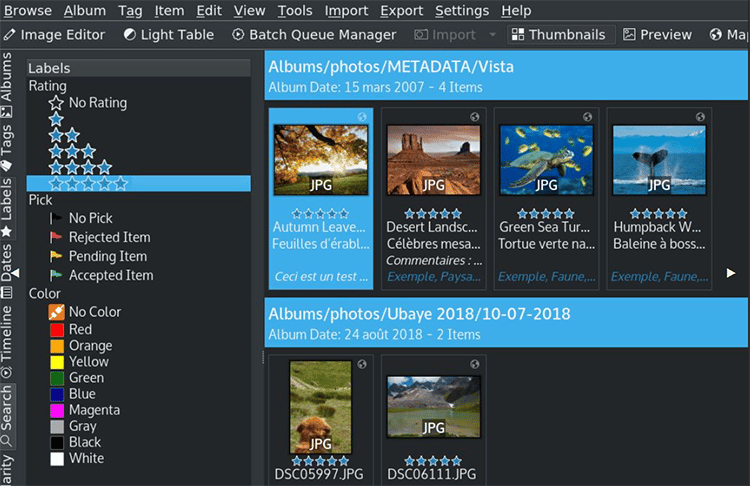This screenshot has height=486, width=750.
Task: Open the Light Table
Action: pyautogui.click(x=168, y=34)
